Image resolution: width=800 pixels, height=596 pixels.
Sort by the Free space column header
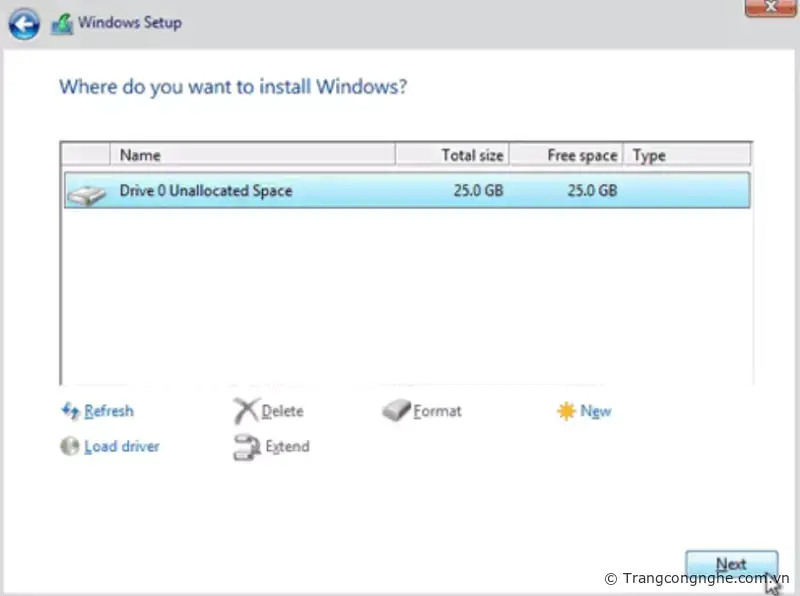point(567,155)
